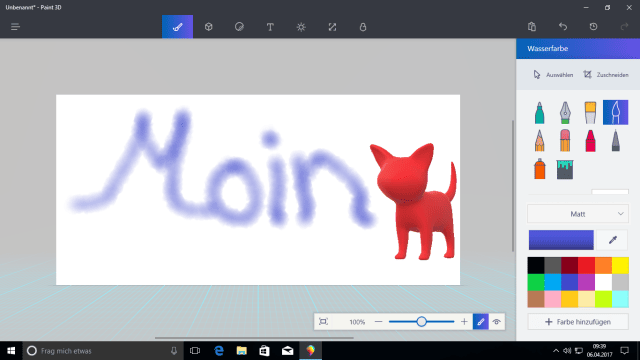Toggle the 2D edit pencil mode
Image resolution: width=640 pixels, height=360 pixels.
(x=481, y=322)
